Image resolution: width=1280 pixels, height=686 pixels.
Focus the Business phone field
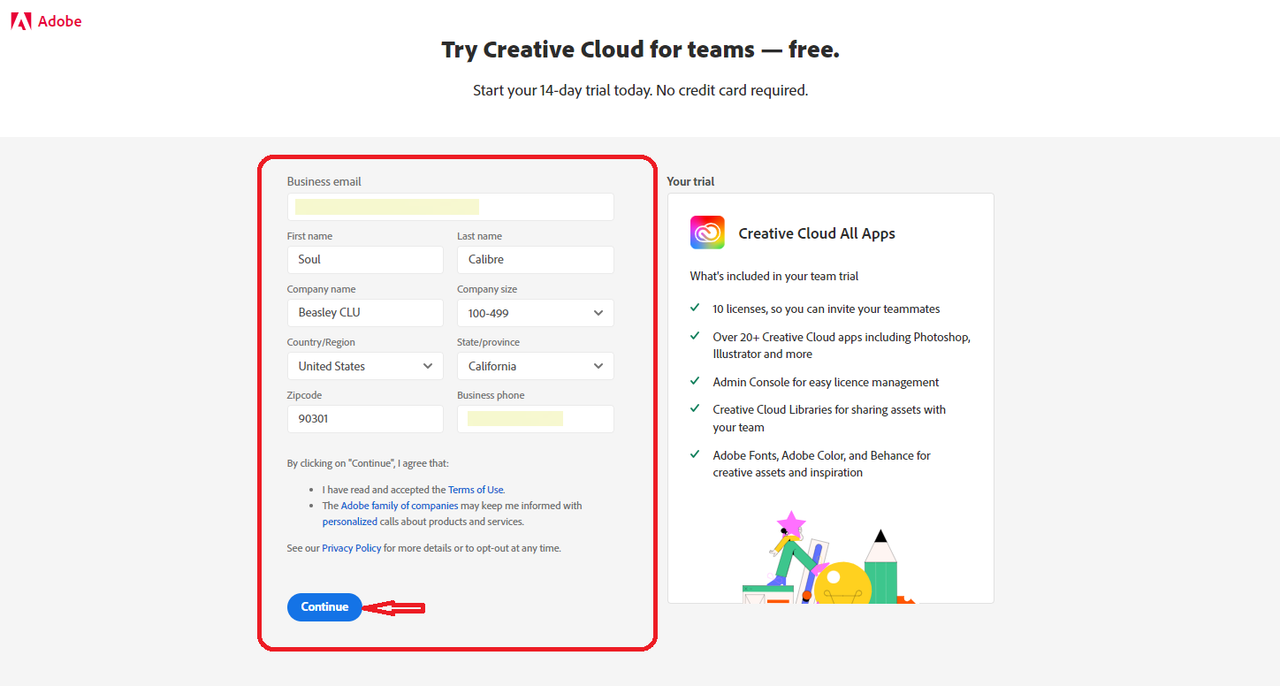pyautogui.click(x=535, y=419)
